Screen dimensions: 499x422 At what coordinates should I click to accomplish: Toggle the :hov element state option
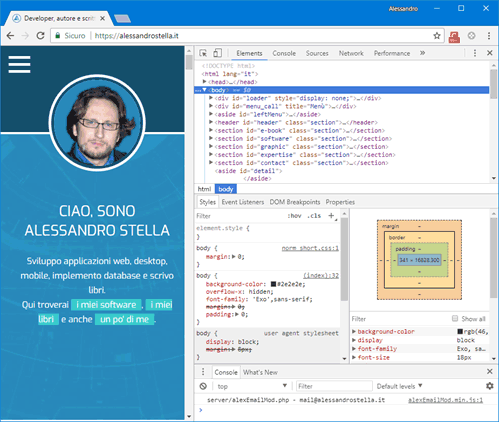pyautogui.click(x=294, y=216)
